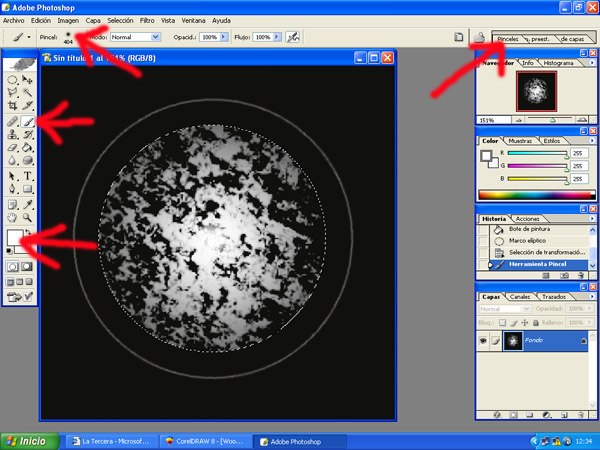Toggle lock all icon in Capas panel

[x=536, y=323]
